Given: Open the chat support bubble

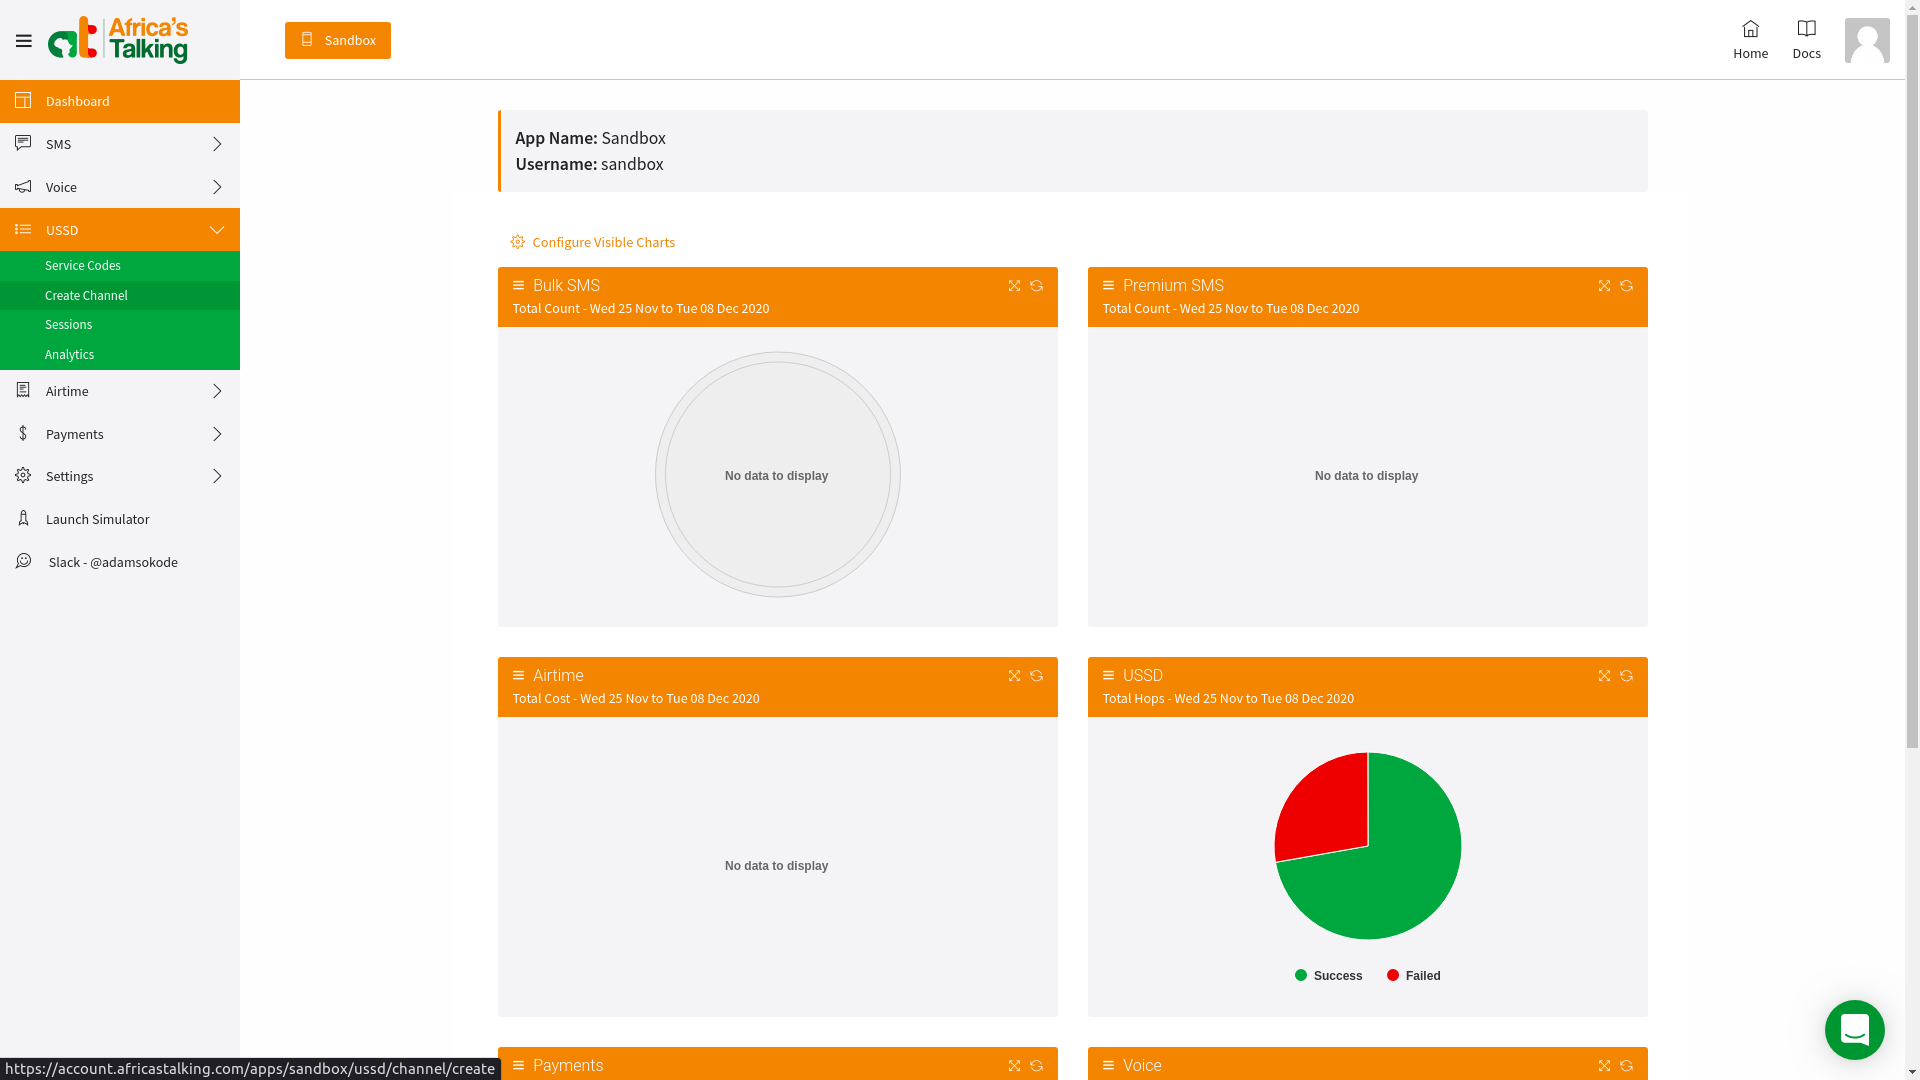Looking at the screenshot, I should coord(1854,1029).
